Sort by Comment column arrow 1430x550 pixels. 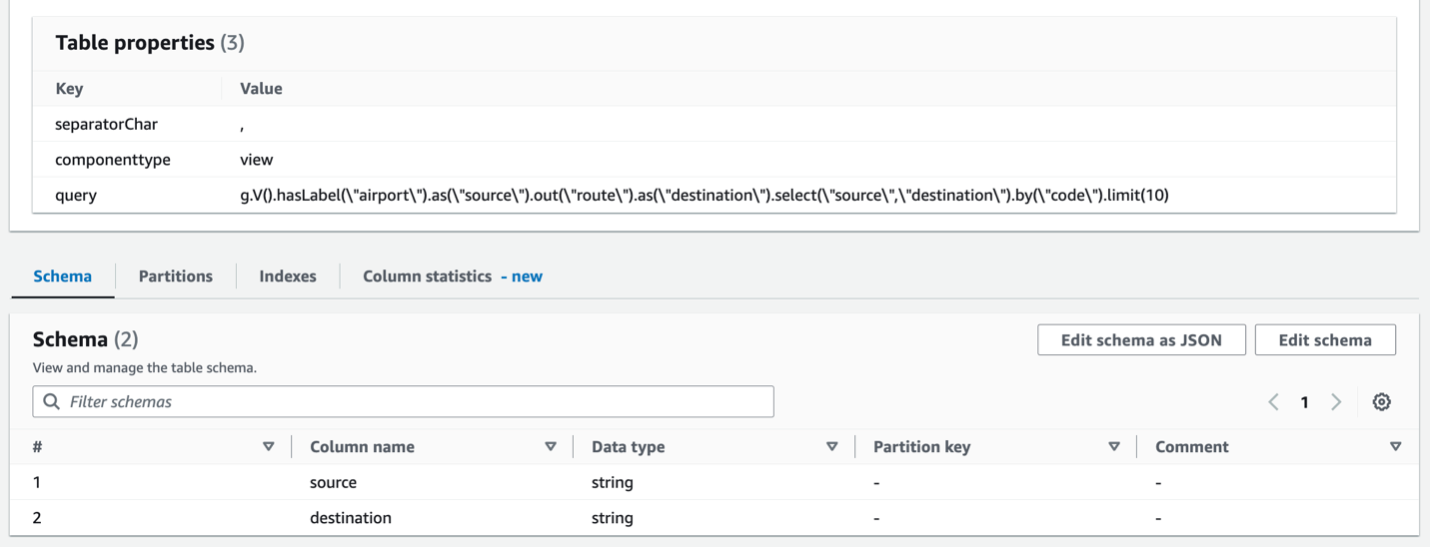click(1396, 447)
